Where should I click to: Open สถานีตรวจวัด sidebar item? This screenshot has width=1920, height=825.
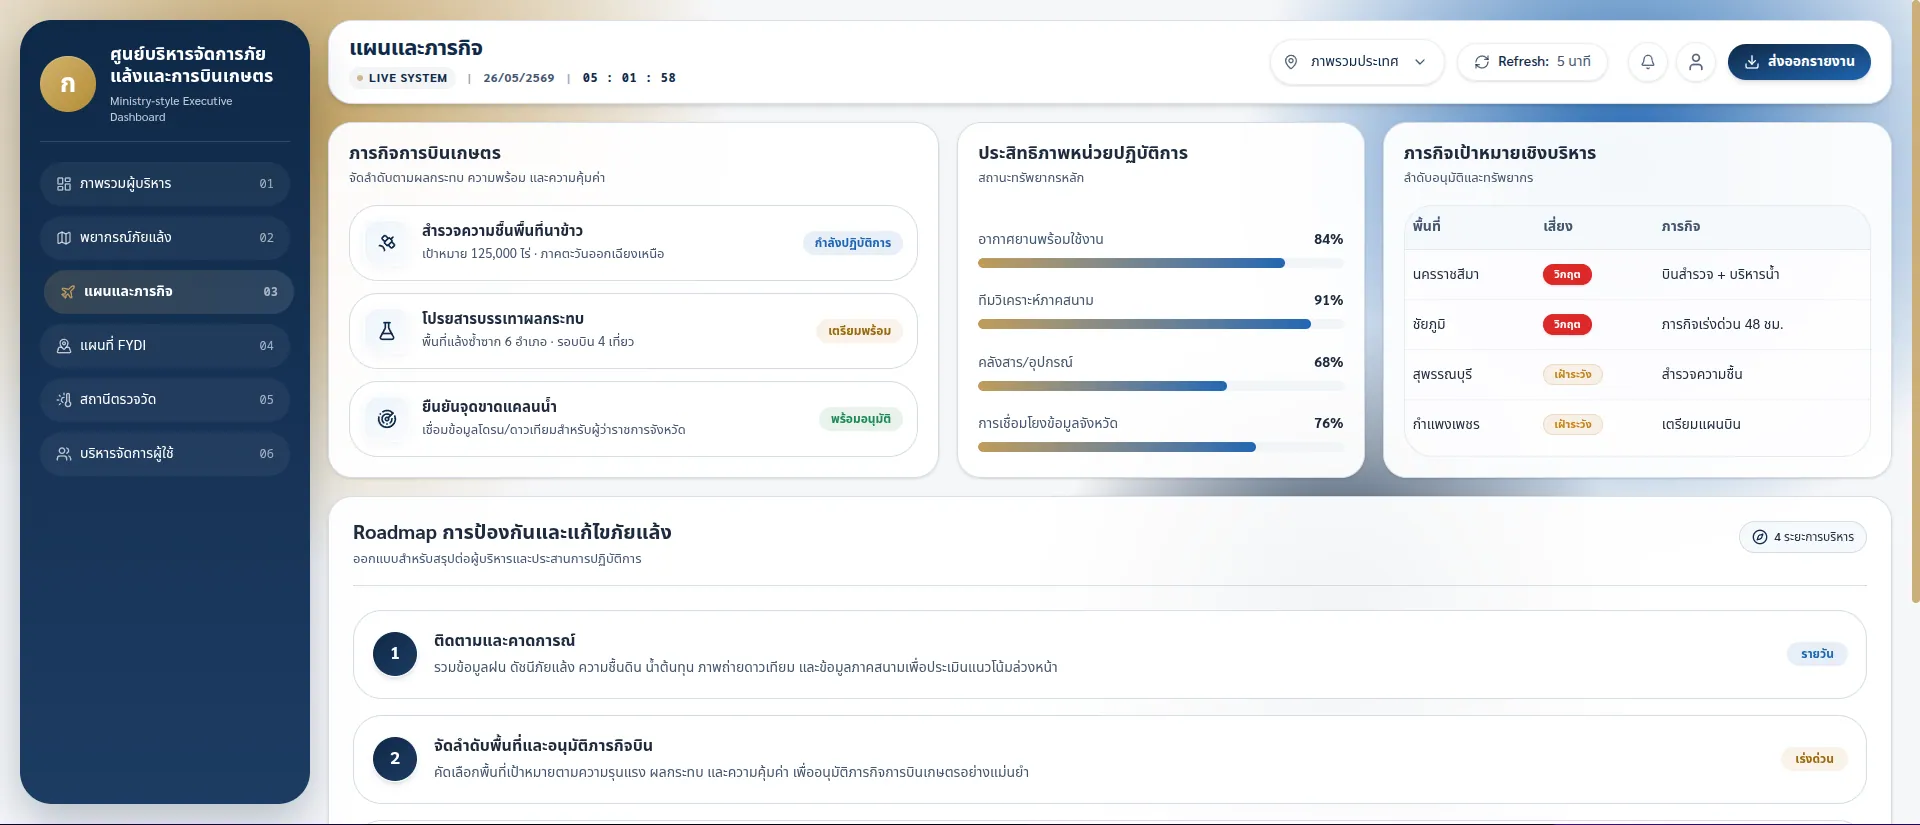[165, 400]
